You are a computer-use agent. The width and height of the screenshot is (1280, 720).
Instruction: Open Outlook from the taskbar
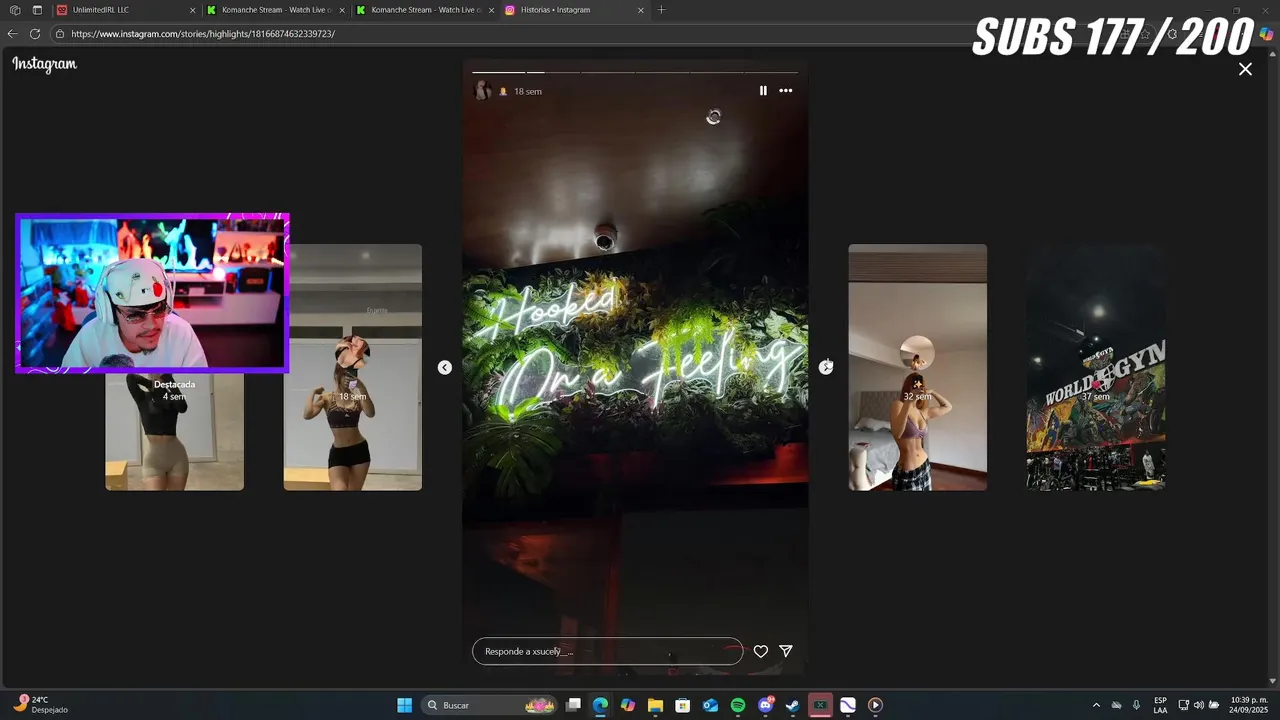[710, 705]
